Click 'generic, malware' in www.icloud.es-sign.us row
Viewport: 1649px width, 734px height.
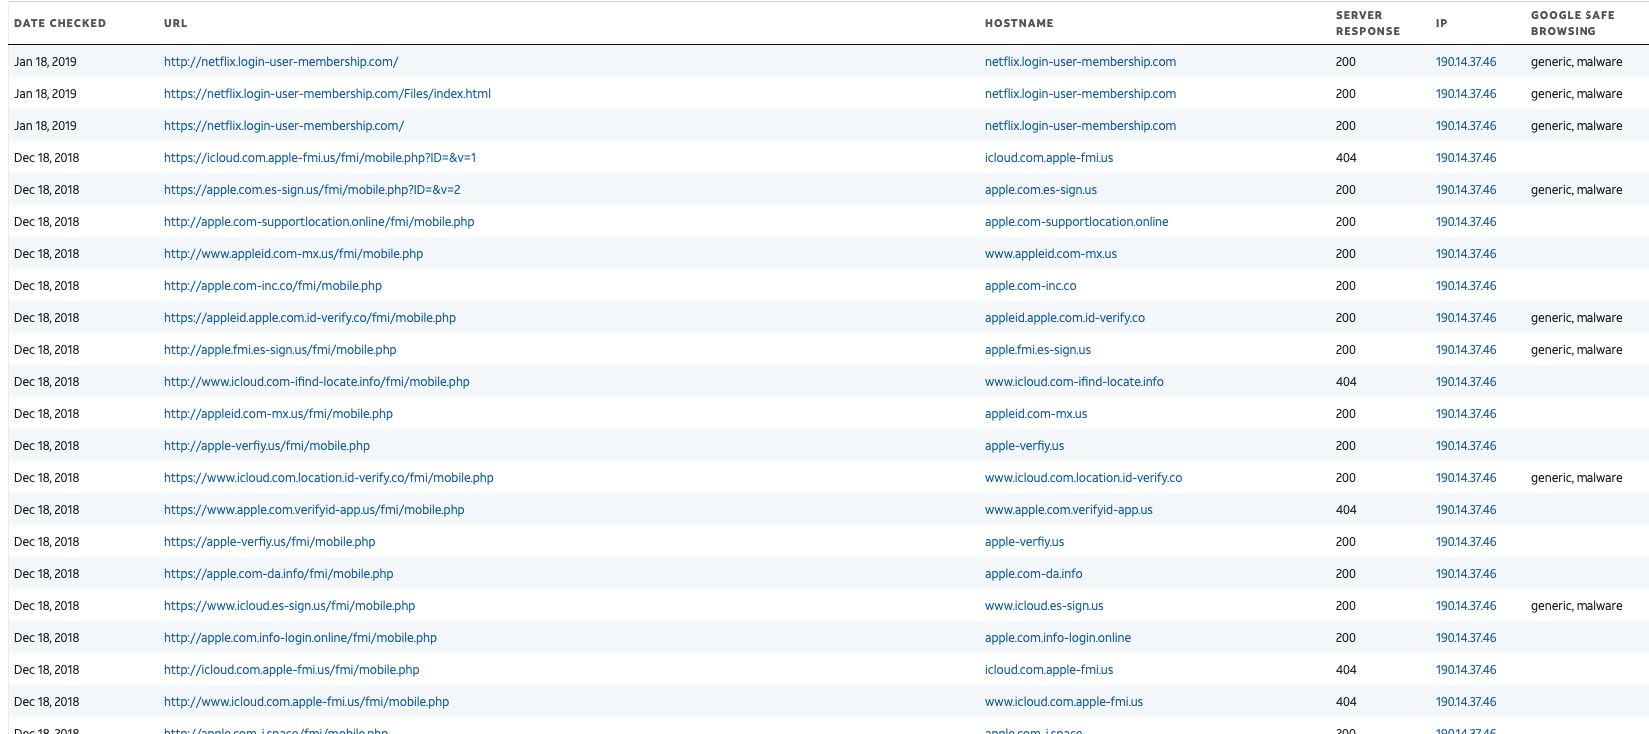click(1577, 606)
